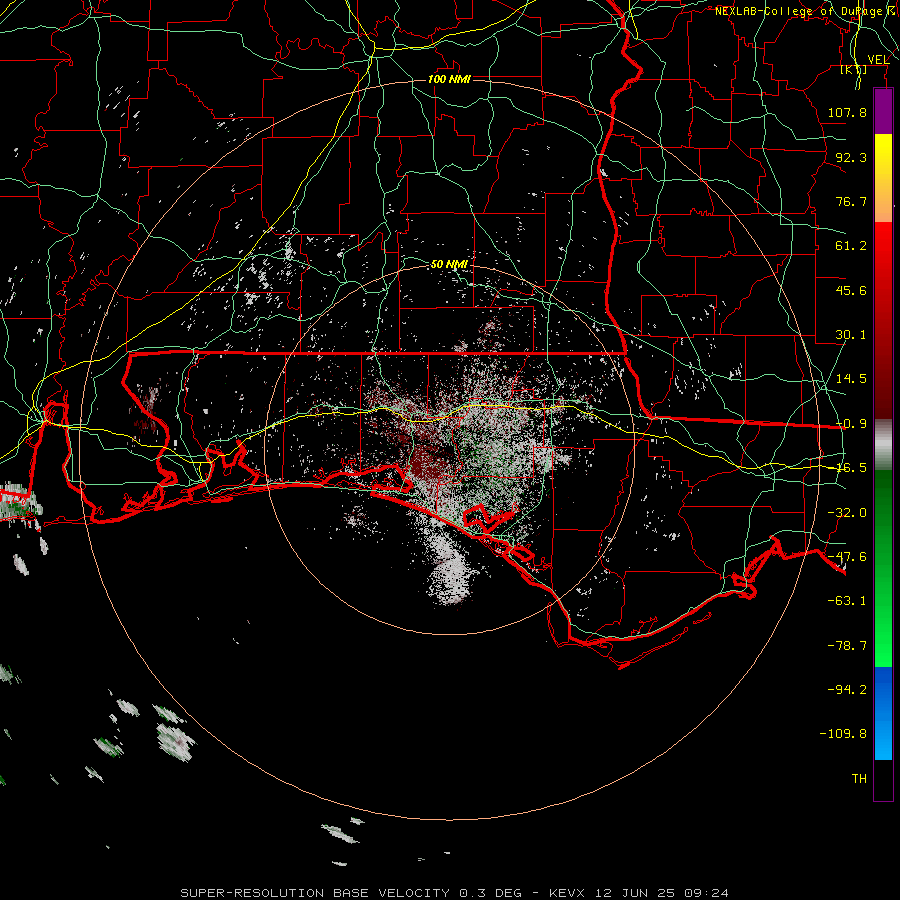Click the -78.7 velocity scale value

pyautogui.click(x=847, y=646)
